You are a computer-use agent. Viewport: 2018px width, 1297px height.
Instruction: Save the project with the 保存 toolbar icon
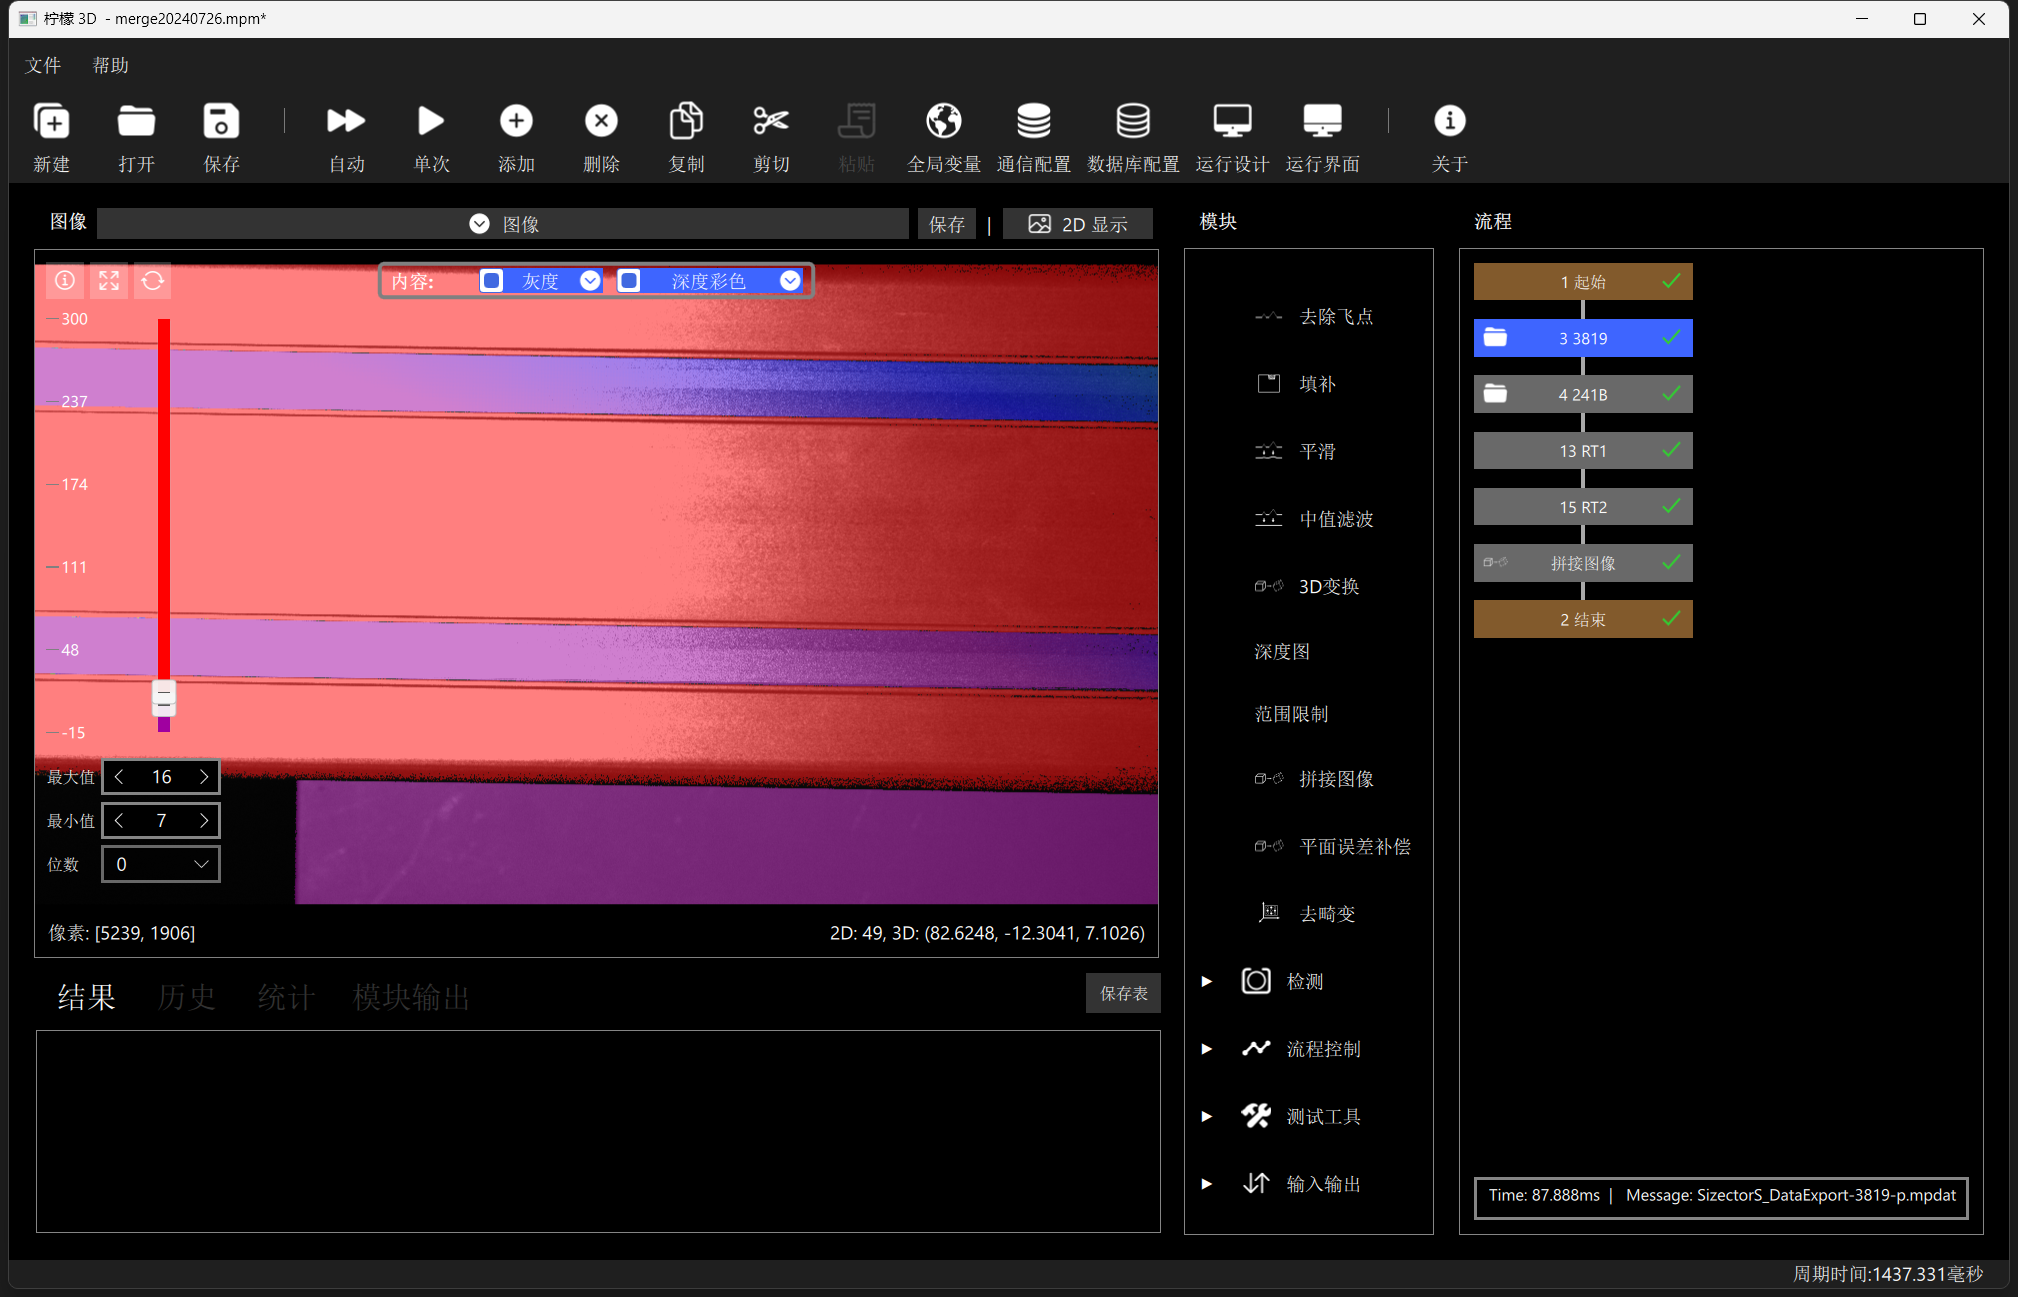coord(221,121)
